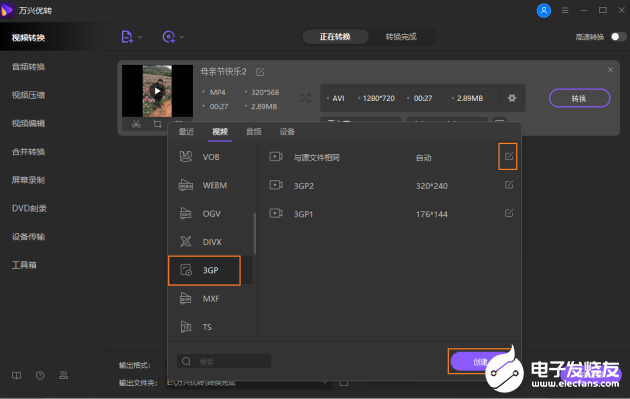
Task: Select 音频转换 in the sidebar
Action: (28, 67)
